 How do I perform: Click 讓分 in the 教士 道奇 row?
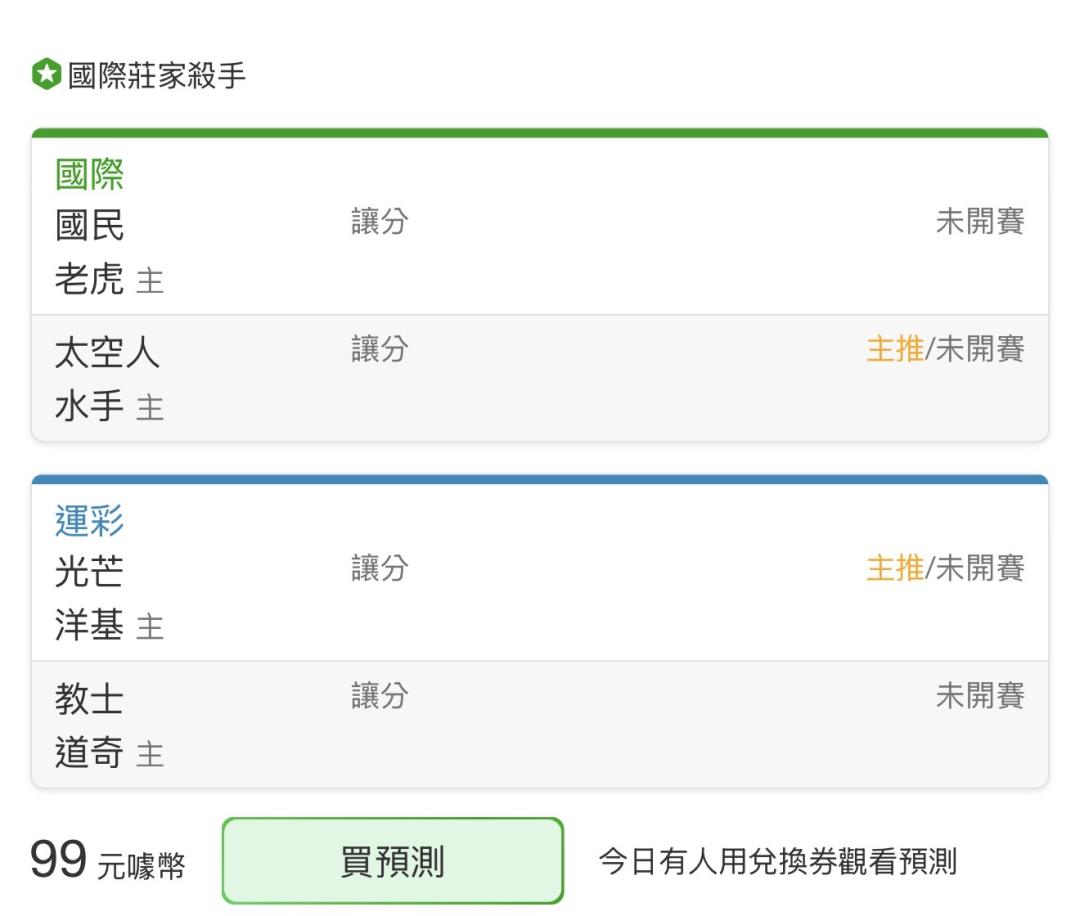(x=380, y=696)
